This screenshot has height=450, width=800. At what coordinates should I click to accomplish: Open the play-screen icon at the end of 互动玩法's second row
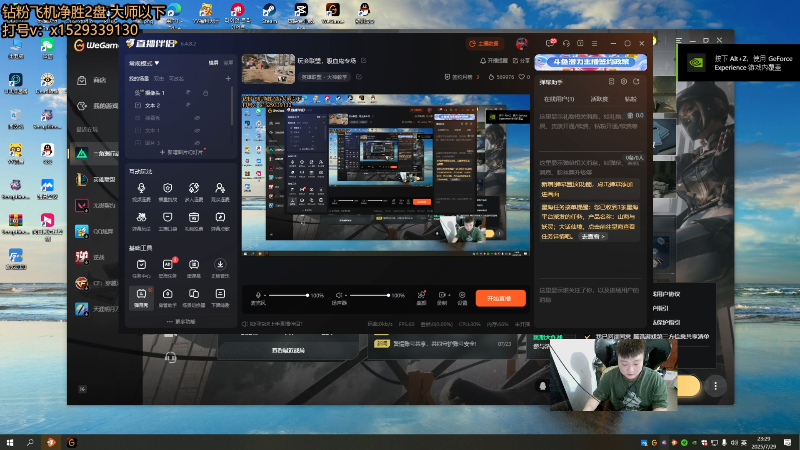click(220, 217)
